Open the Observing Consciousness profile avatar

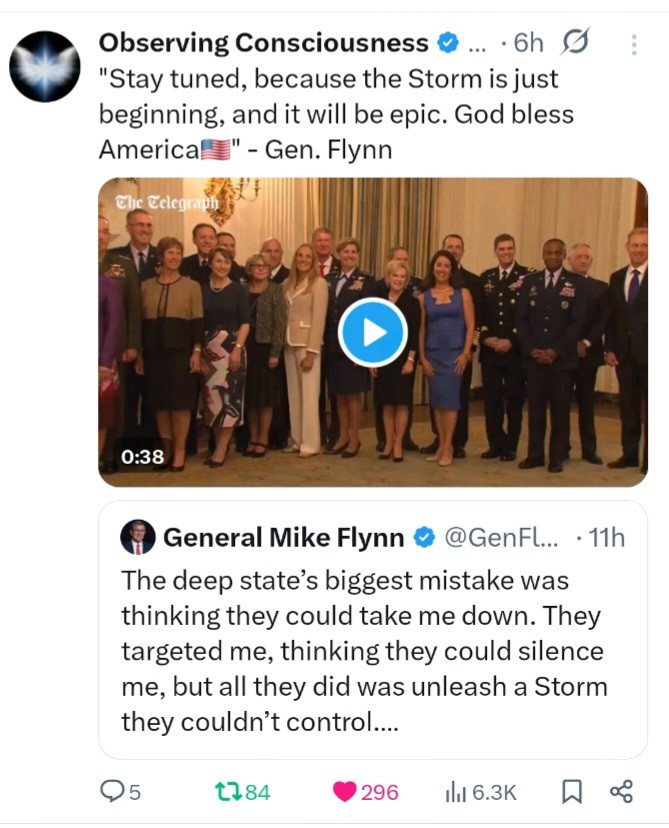[44, 66]
